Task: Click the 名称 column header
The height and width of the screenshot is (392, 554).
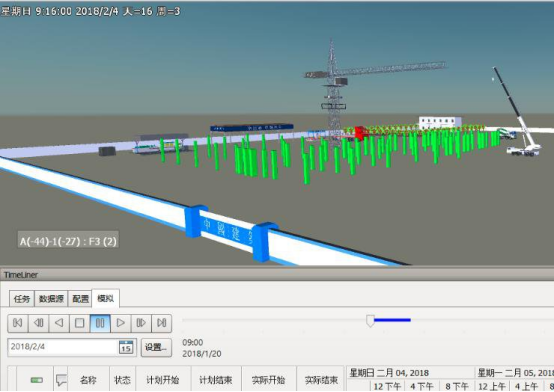Action: pyautogui.click(x=88, y=380)
